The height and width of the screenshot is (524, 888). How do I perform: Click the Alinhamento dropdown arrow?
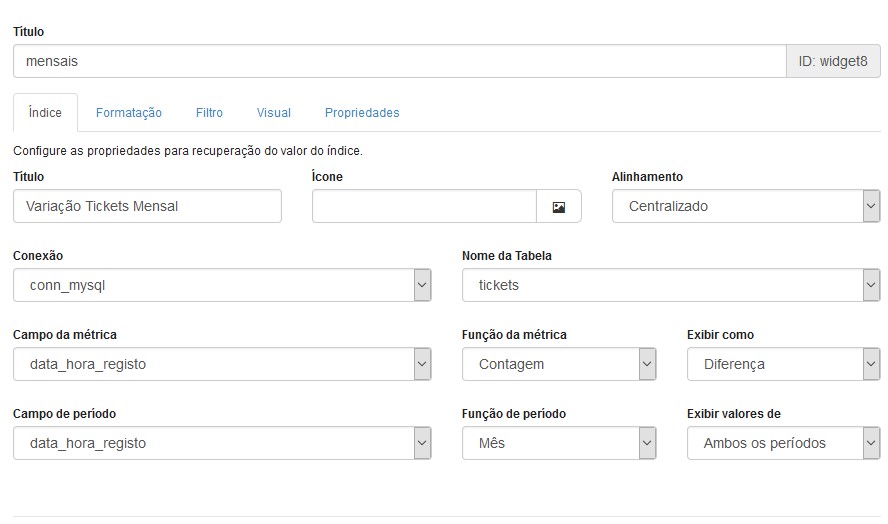coord(871,206)
